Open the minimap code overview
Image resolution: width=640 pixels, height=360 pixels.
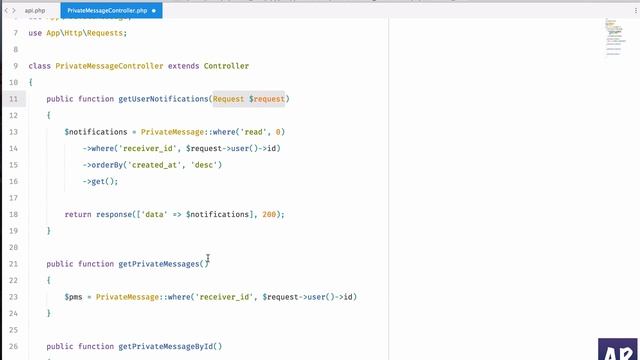(615, 37)
